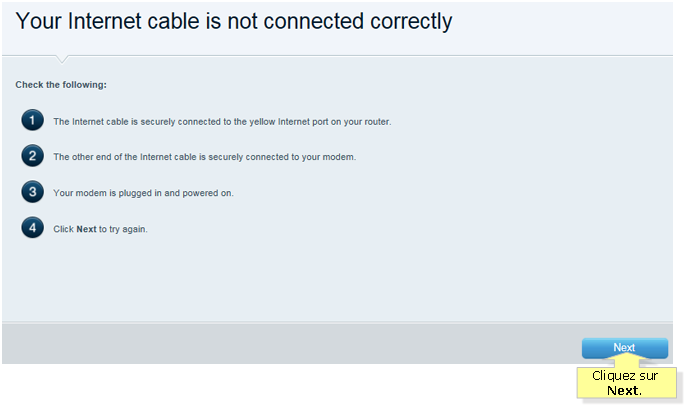Image resolution: width=688 pixels, height=410 pixels.
Task: Click the blue Next button
Action: (624, 348)
